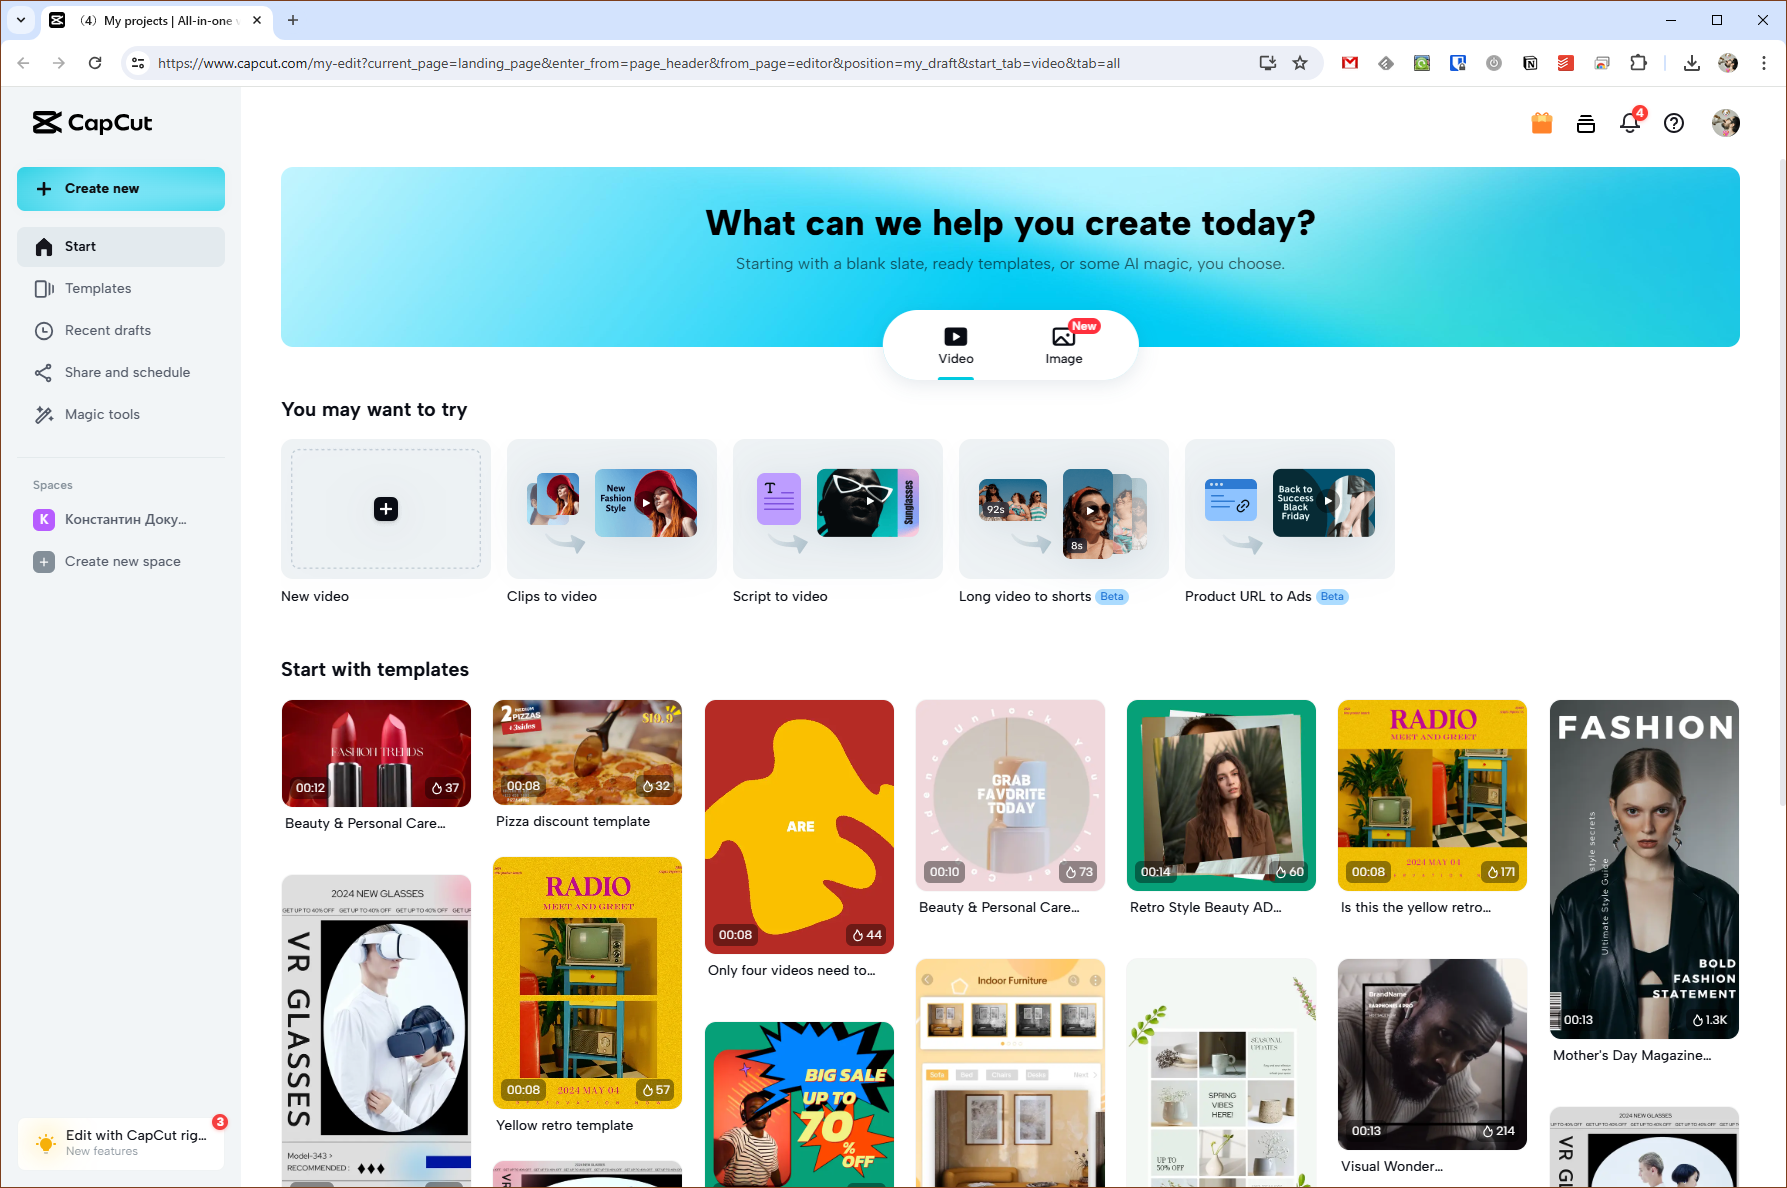Switch to the Image tab
The width and height of the screenshot is (1787, 1188).
(1064, 346)
